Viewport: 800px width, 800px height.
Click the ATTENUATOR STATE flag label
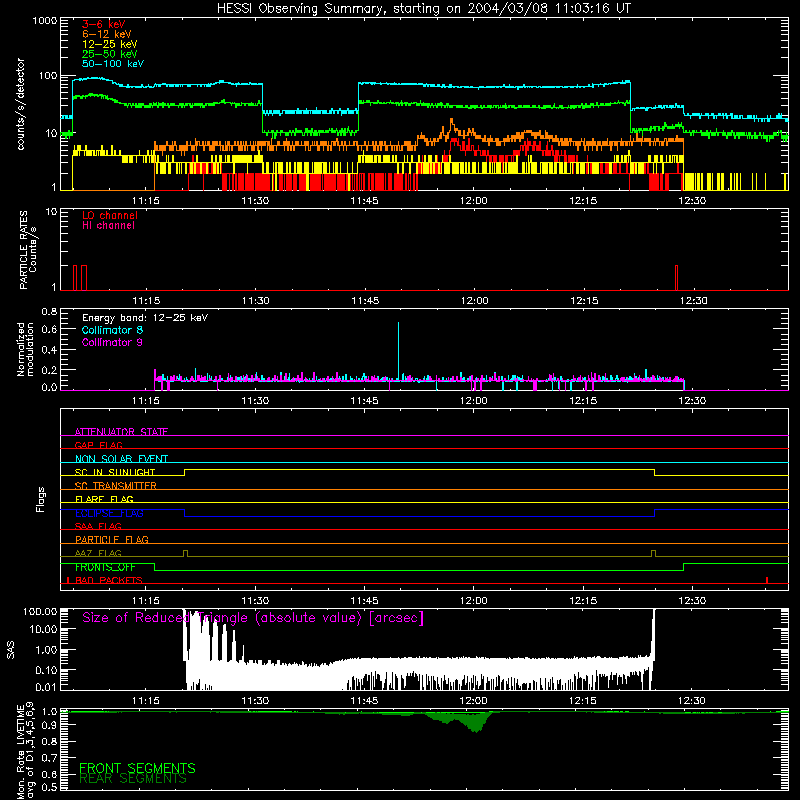[121, 432]
